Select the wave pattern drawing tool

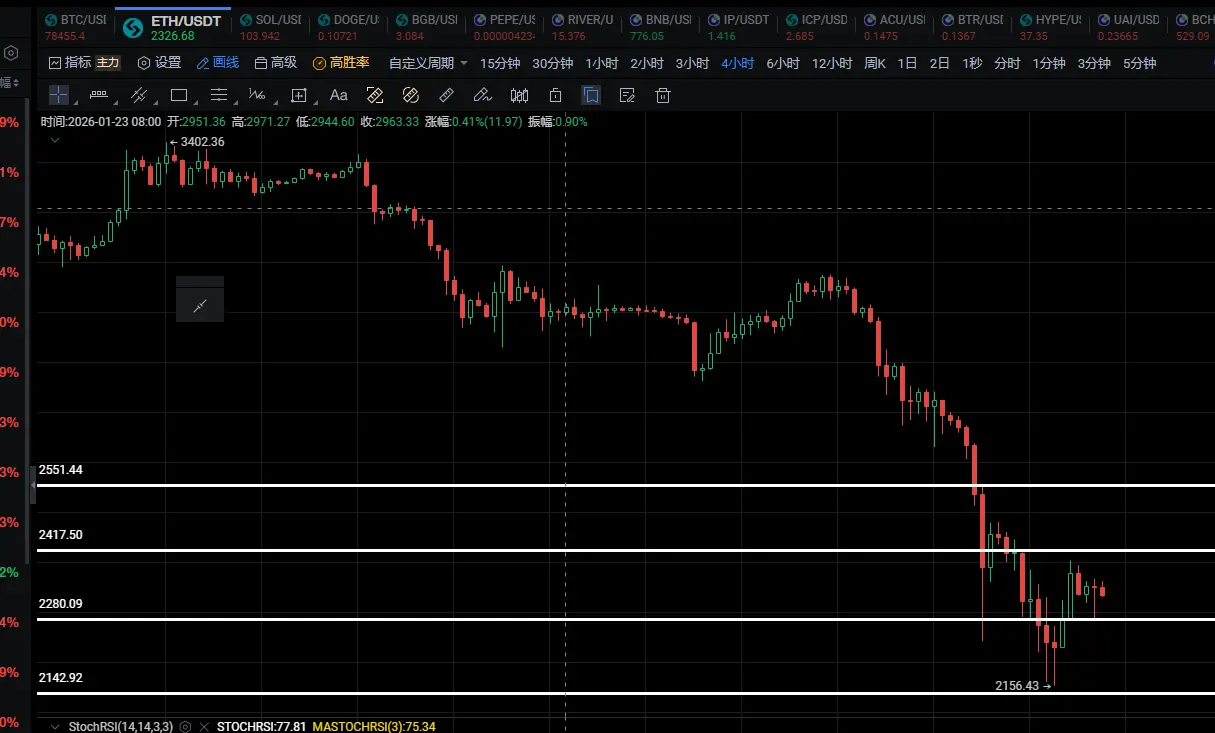tap(257, 95)
